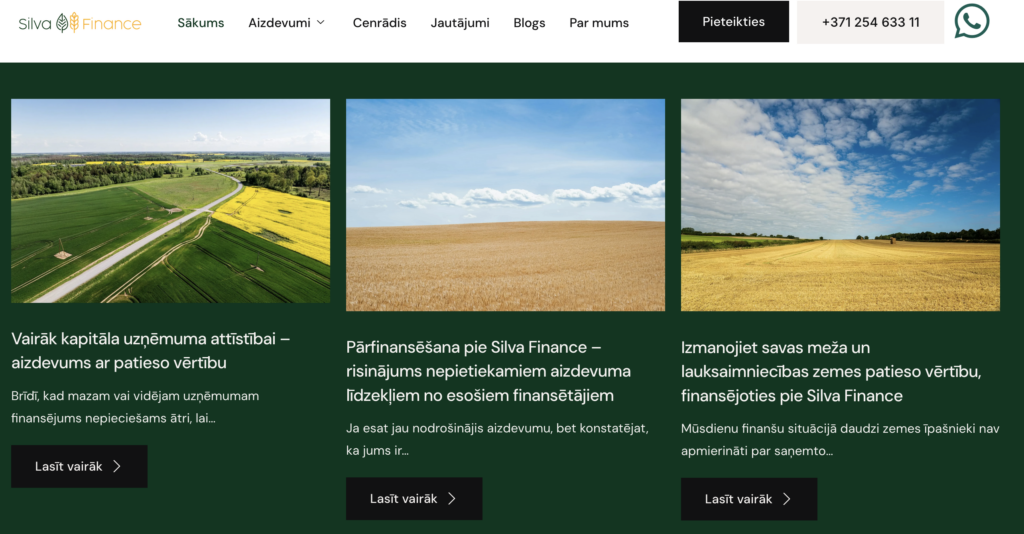Click the arrow in the third Lasīt vairāk button
1024x534 pixels.
(x=787, y=498)
